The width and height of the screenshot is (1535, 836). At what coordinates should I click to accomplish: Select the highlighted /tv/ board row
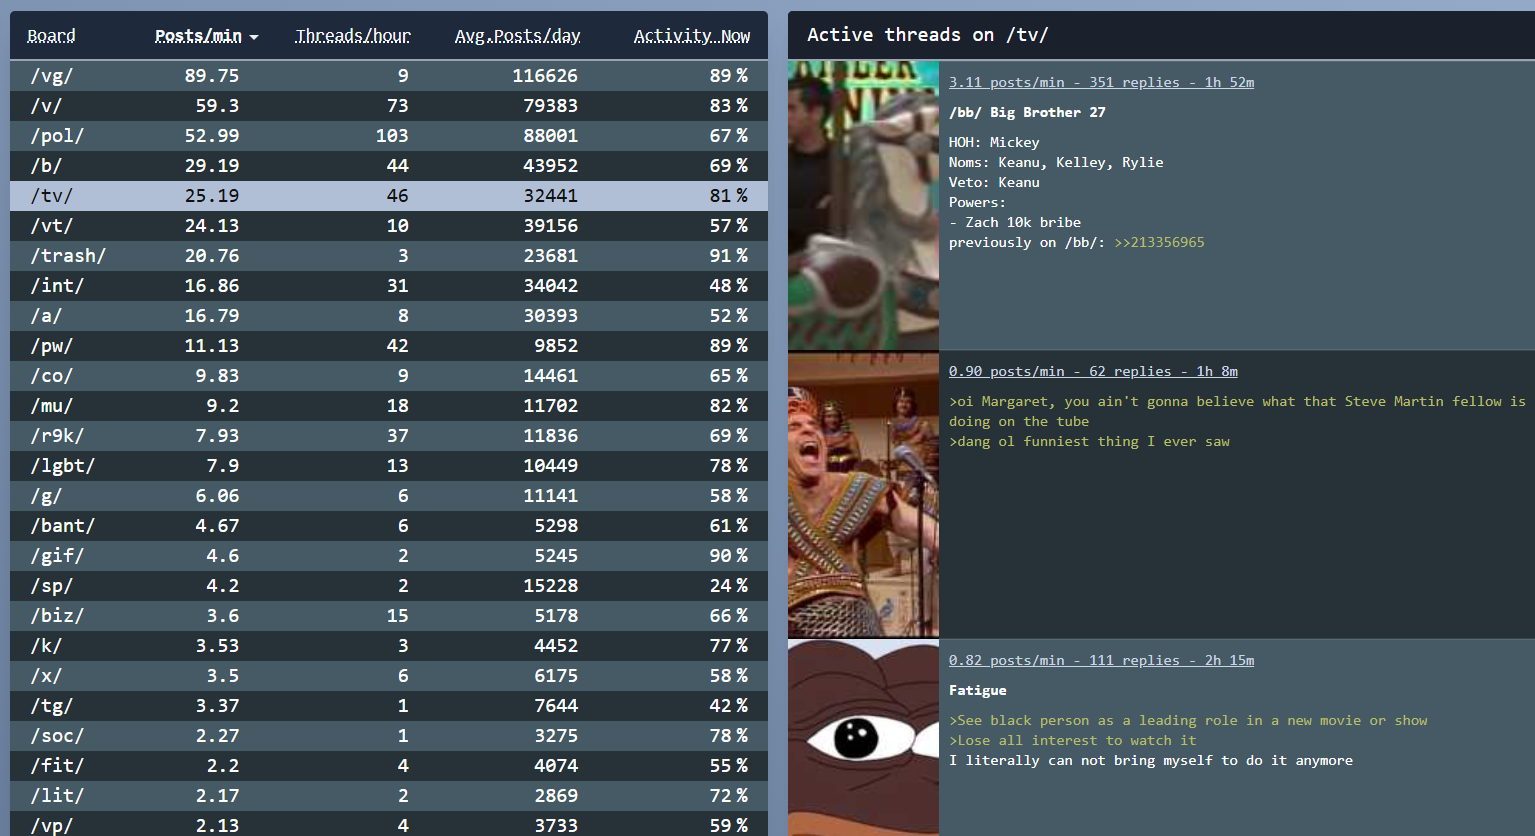click(x=389, y=196)
